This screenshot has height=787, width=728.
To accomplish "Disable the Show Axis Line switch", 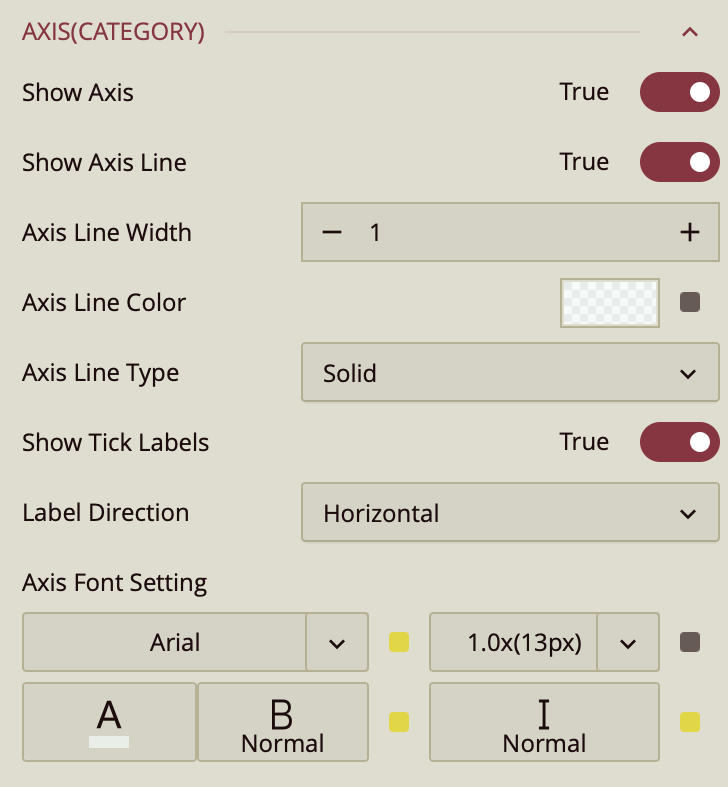I will (x=679, y=162).
